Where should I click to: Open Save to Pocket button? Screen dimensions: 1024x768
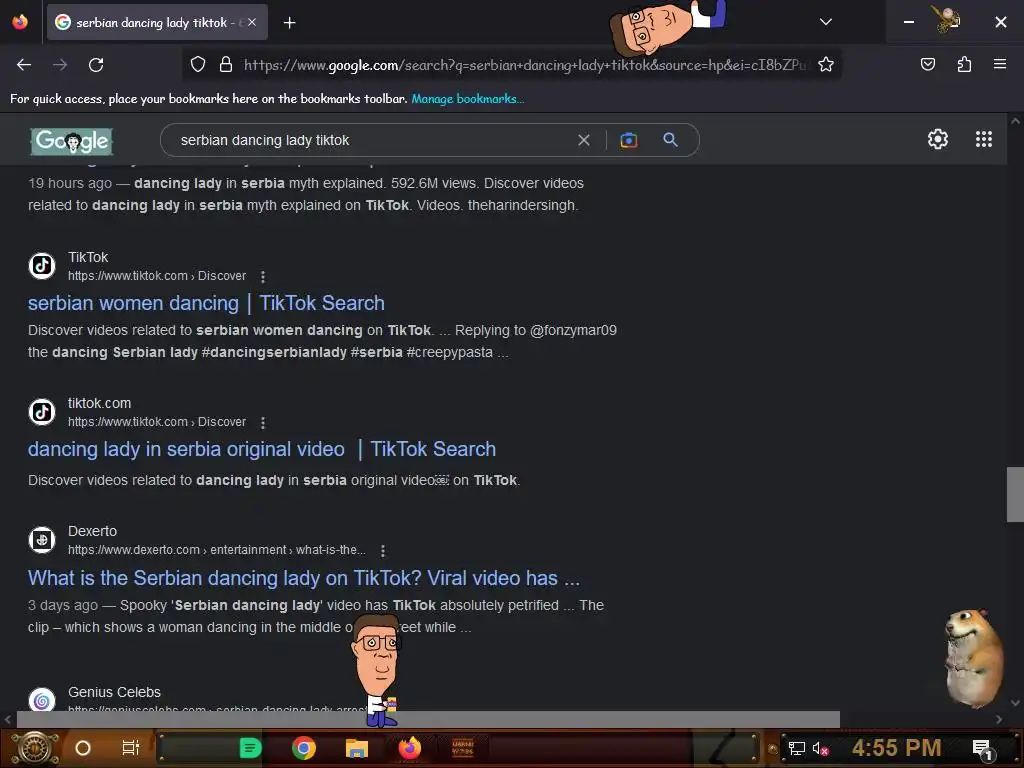(927, 64)
